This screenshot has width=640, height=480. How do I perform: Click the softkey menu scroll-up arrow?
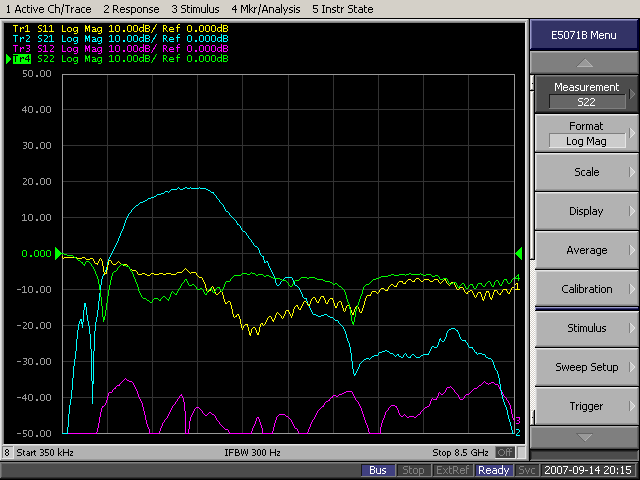[586, 62]
